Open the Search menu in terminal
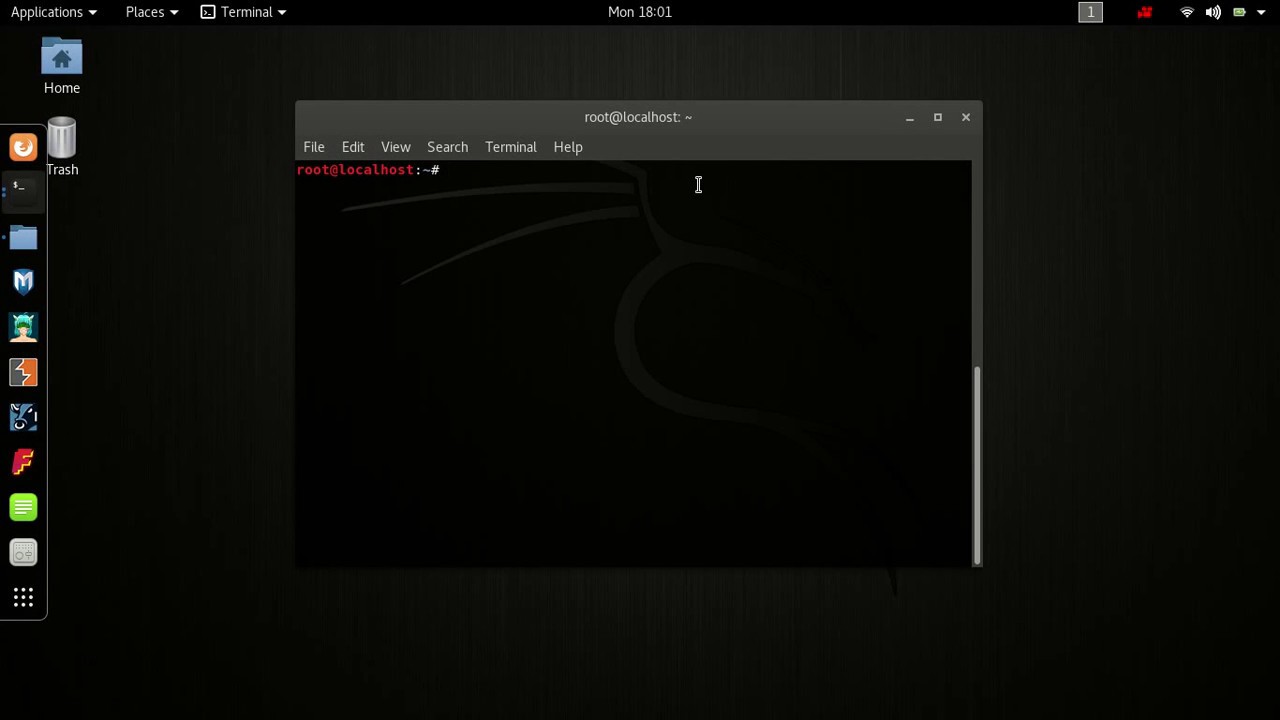Image resolution: width=1280 pixels, height=720 pixels. click(x=447, y=147)
